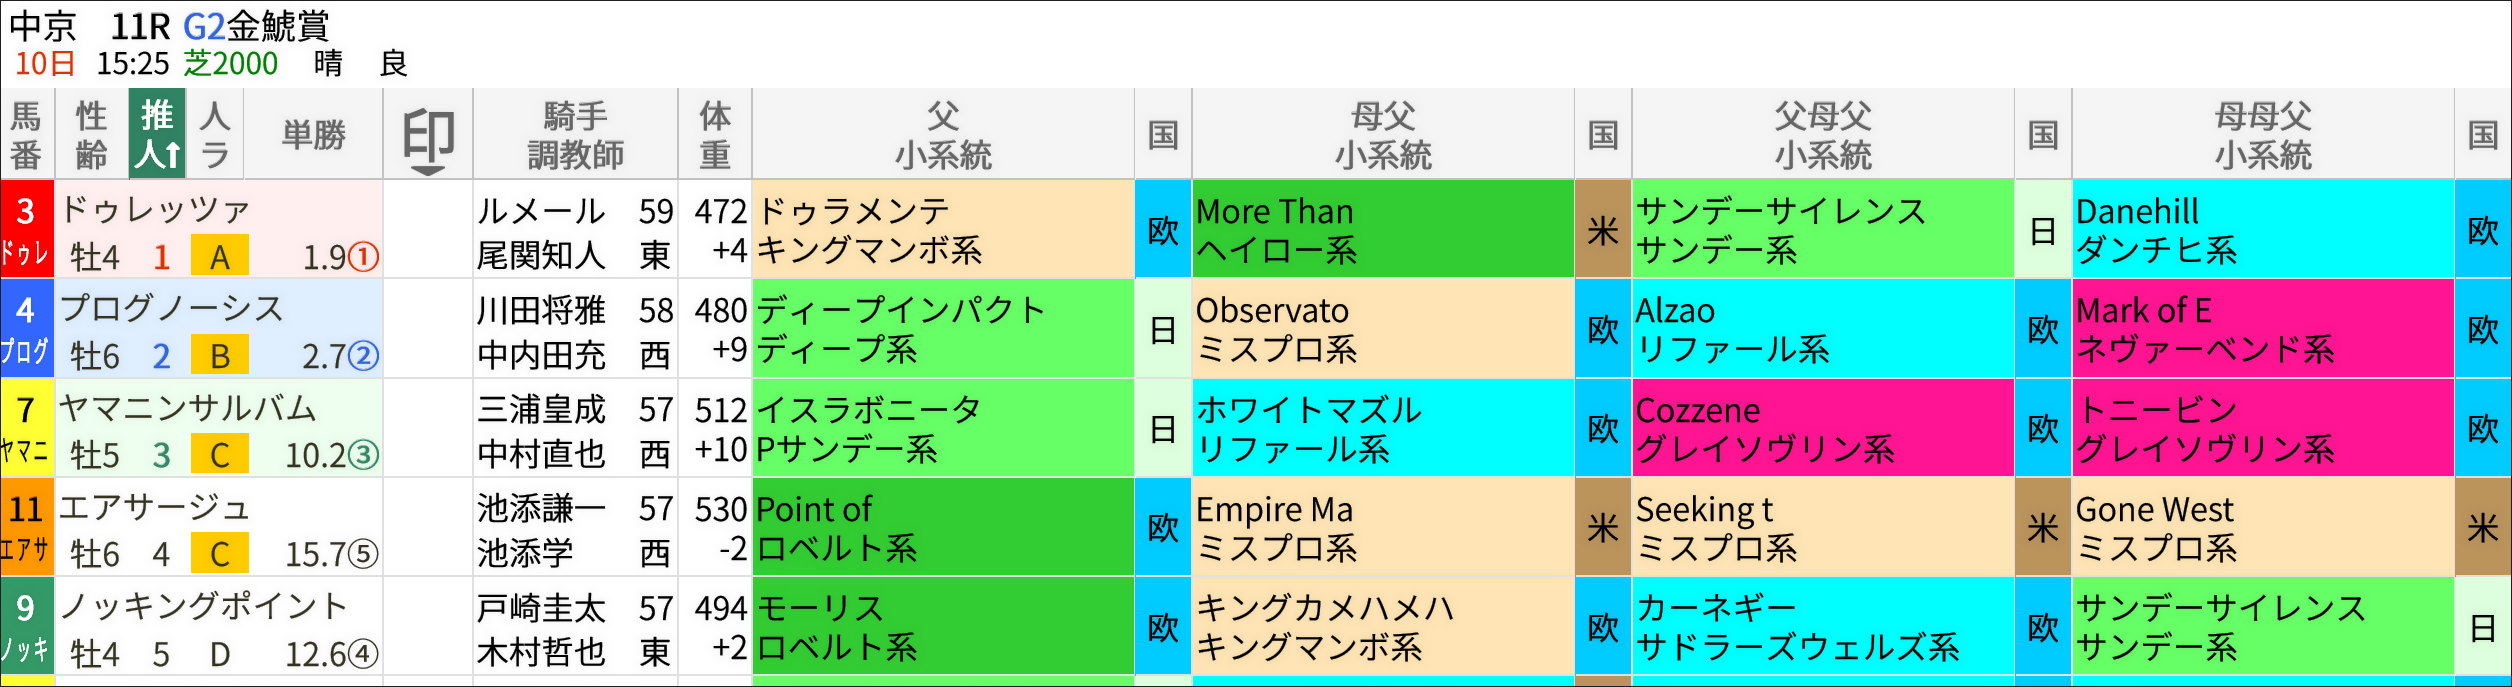The height and width of the screenshot is (687, 2512).
Task: Sort by 馬番 column header
Action: click(27, 134)
